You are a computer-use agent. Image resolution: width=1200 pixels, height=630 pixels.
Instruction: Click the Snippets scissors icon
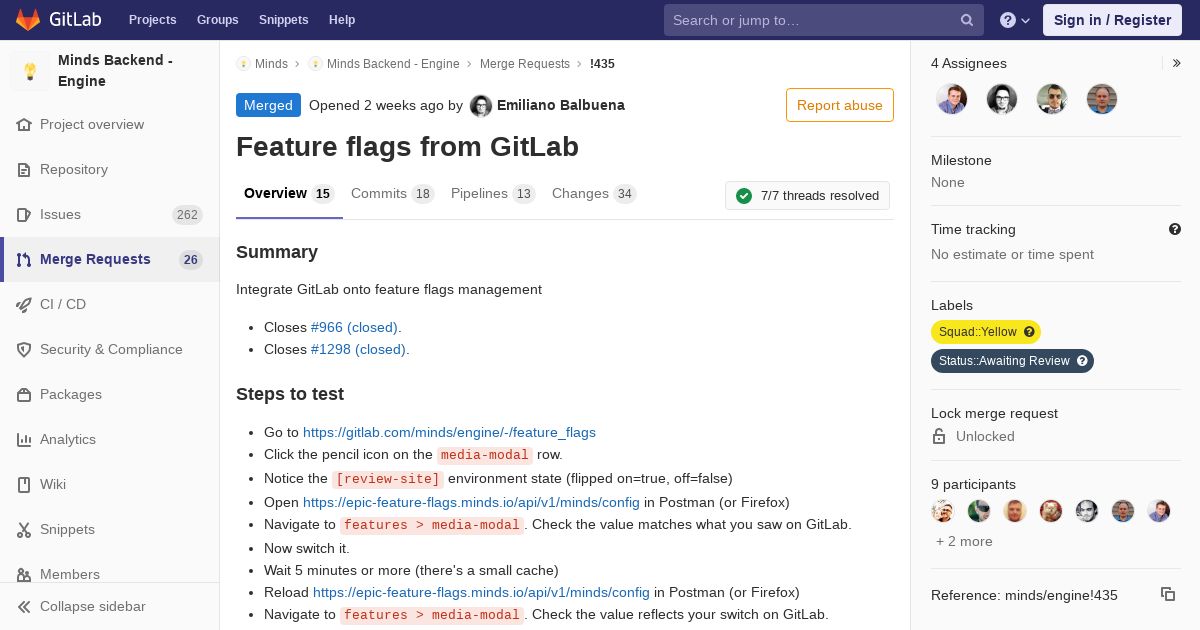point(24,530)
